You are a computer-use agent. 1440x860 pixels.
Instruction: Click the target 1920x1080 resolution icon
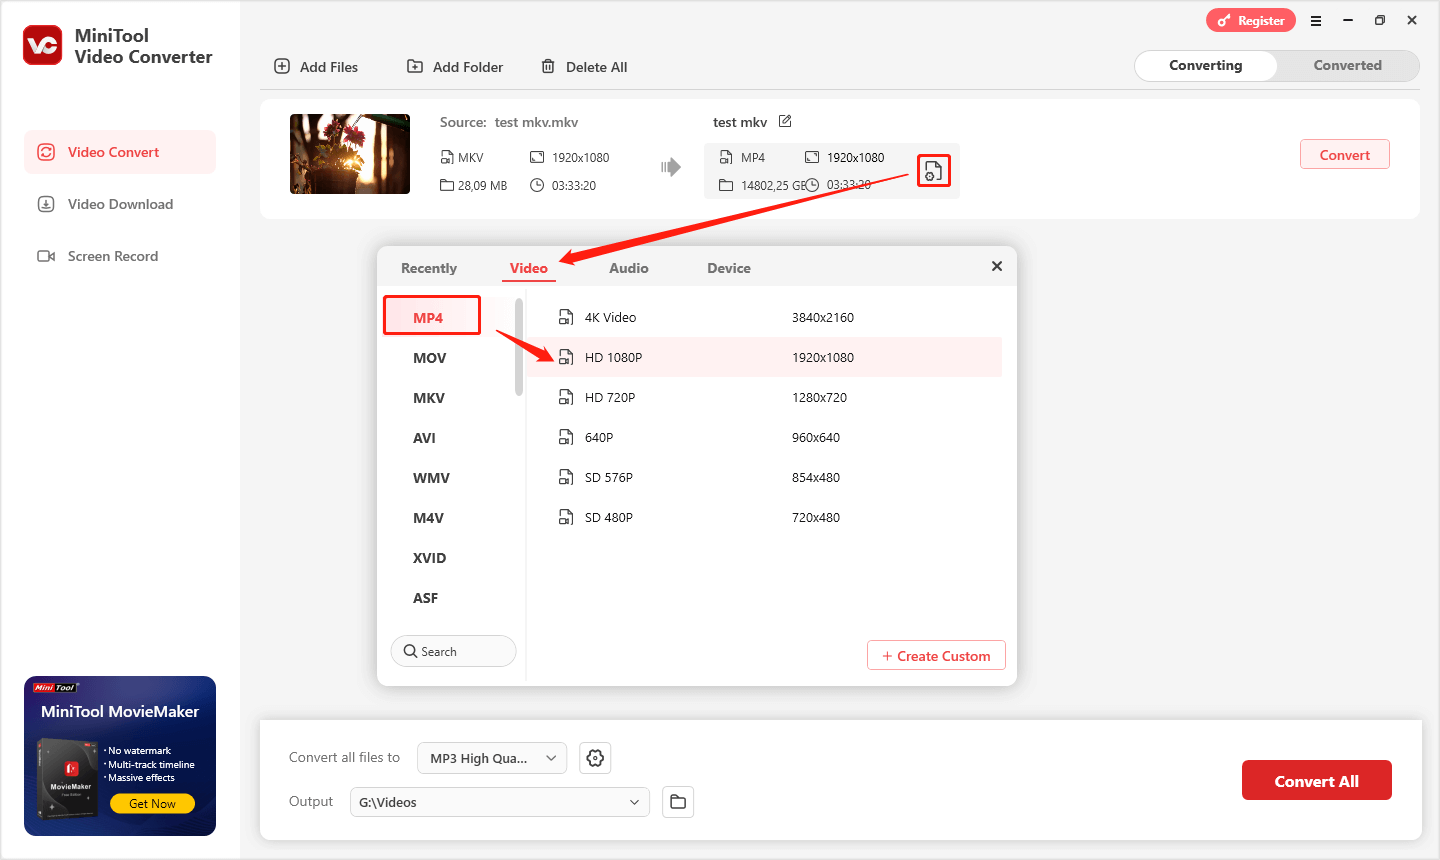[812, 157]
